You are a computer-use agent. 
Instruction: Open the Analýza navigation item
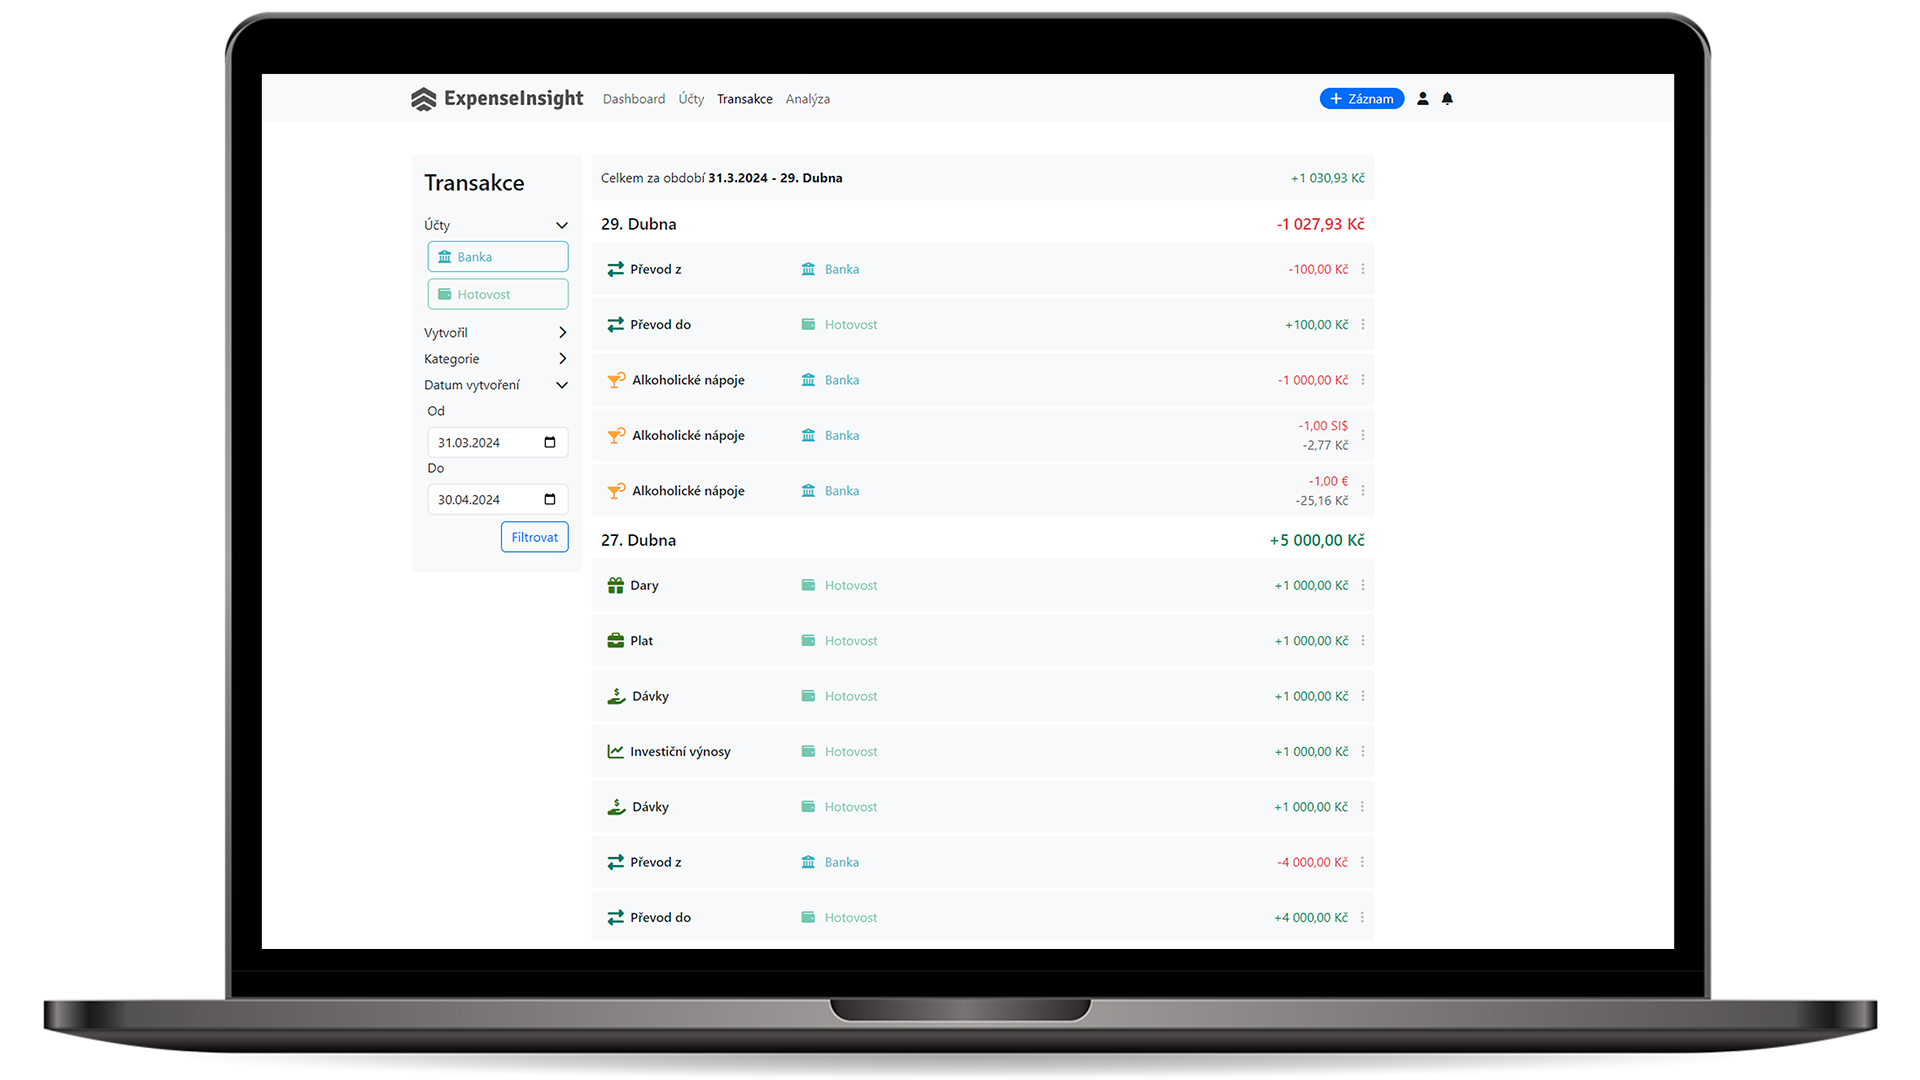tap(807, 99)
